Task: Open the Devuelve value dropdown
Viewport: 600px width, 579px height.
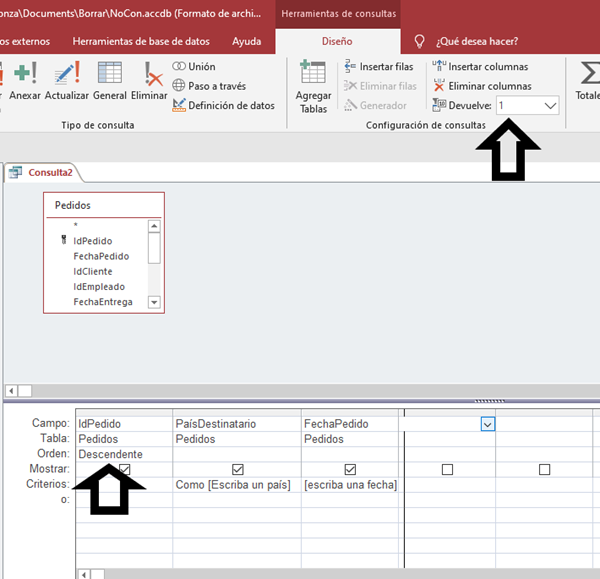Action: (x=549, y=105)
